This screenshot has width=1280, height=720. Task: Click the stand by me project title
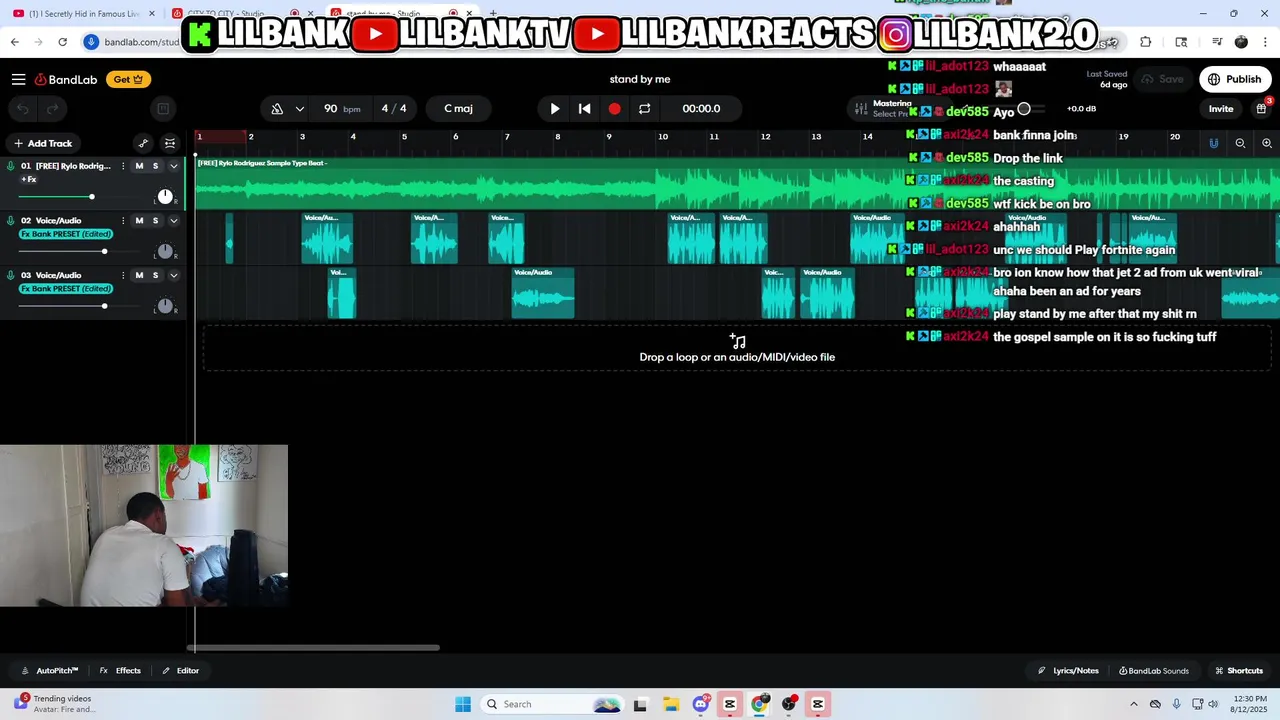click(640, 79)
